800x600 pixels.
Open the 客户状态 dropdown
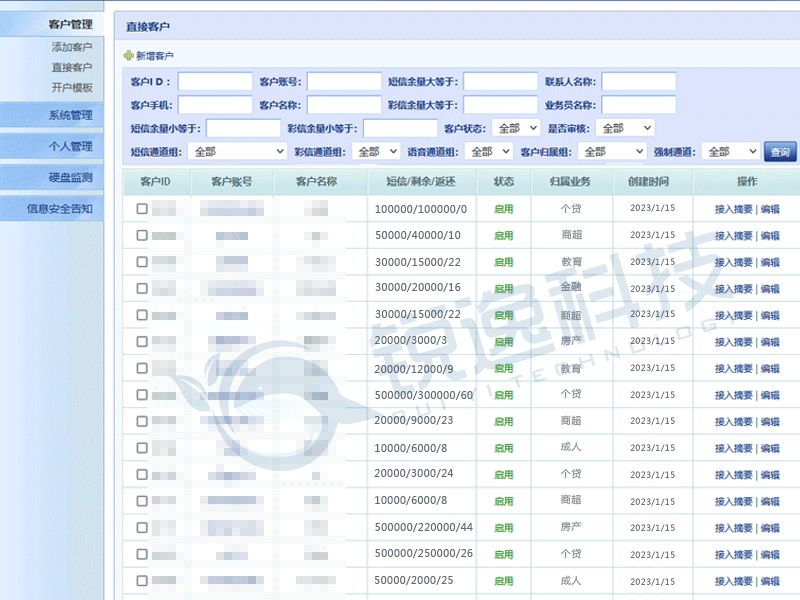516,128
